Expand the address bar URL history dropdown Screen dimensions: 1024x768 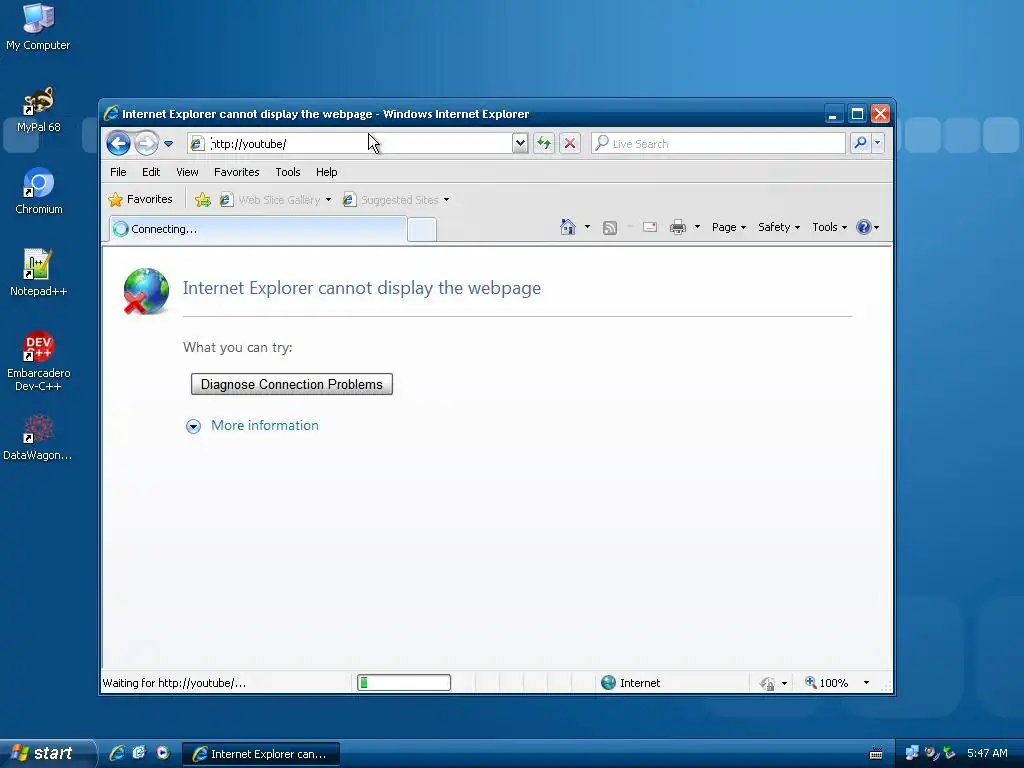[520, 143]
